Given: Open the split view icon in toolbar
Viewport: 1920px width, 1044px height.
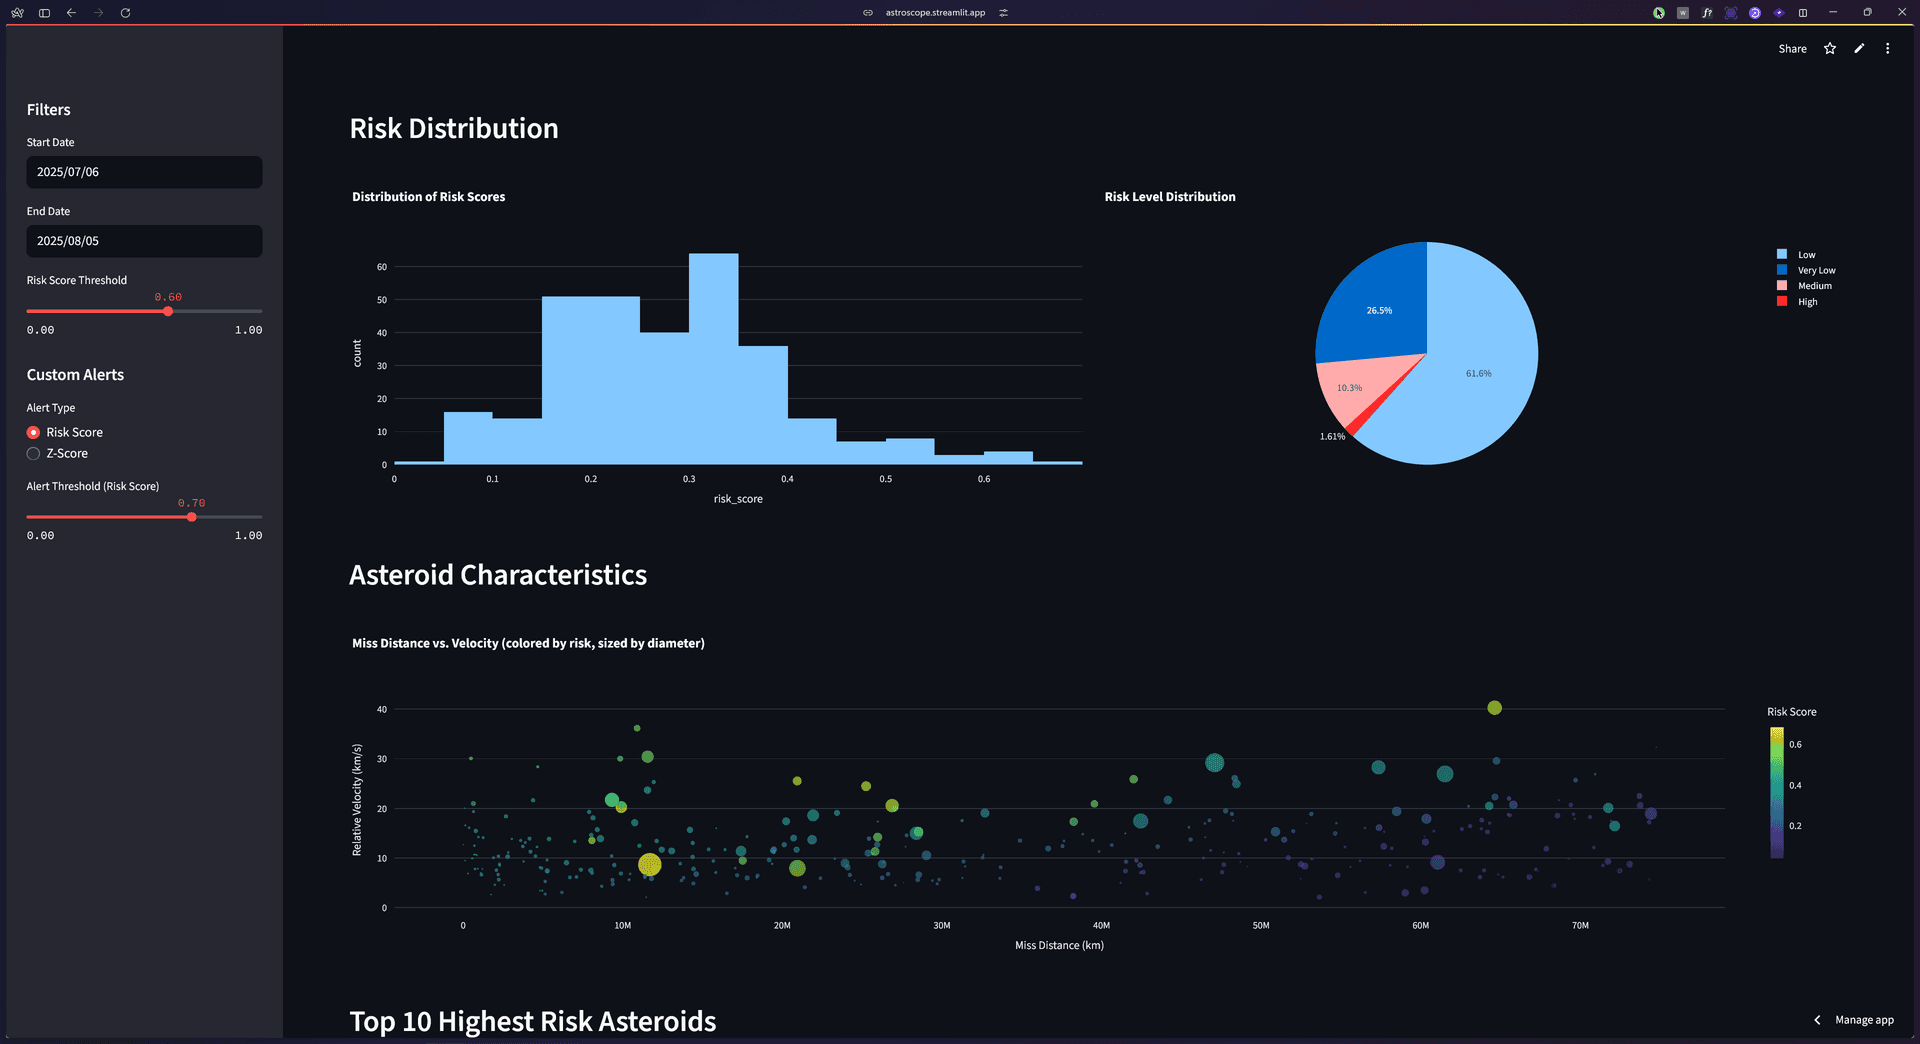Looking at the screenshot, I should tap(1803, 13).
